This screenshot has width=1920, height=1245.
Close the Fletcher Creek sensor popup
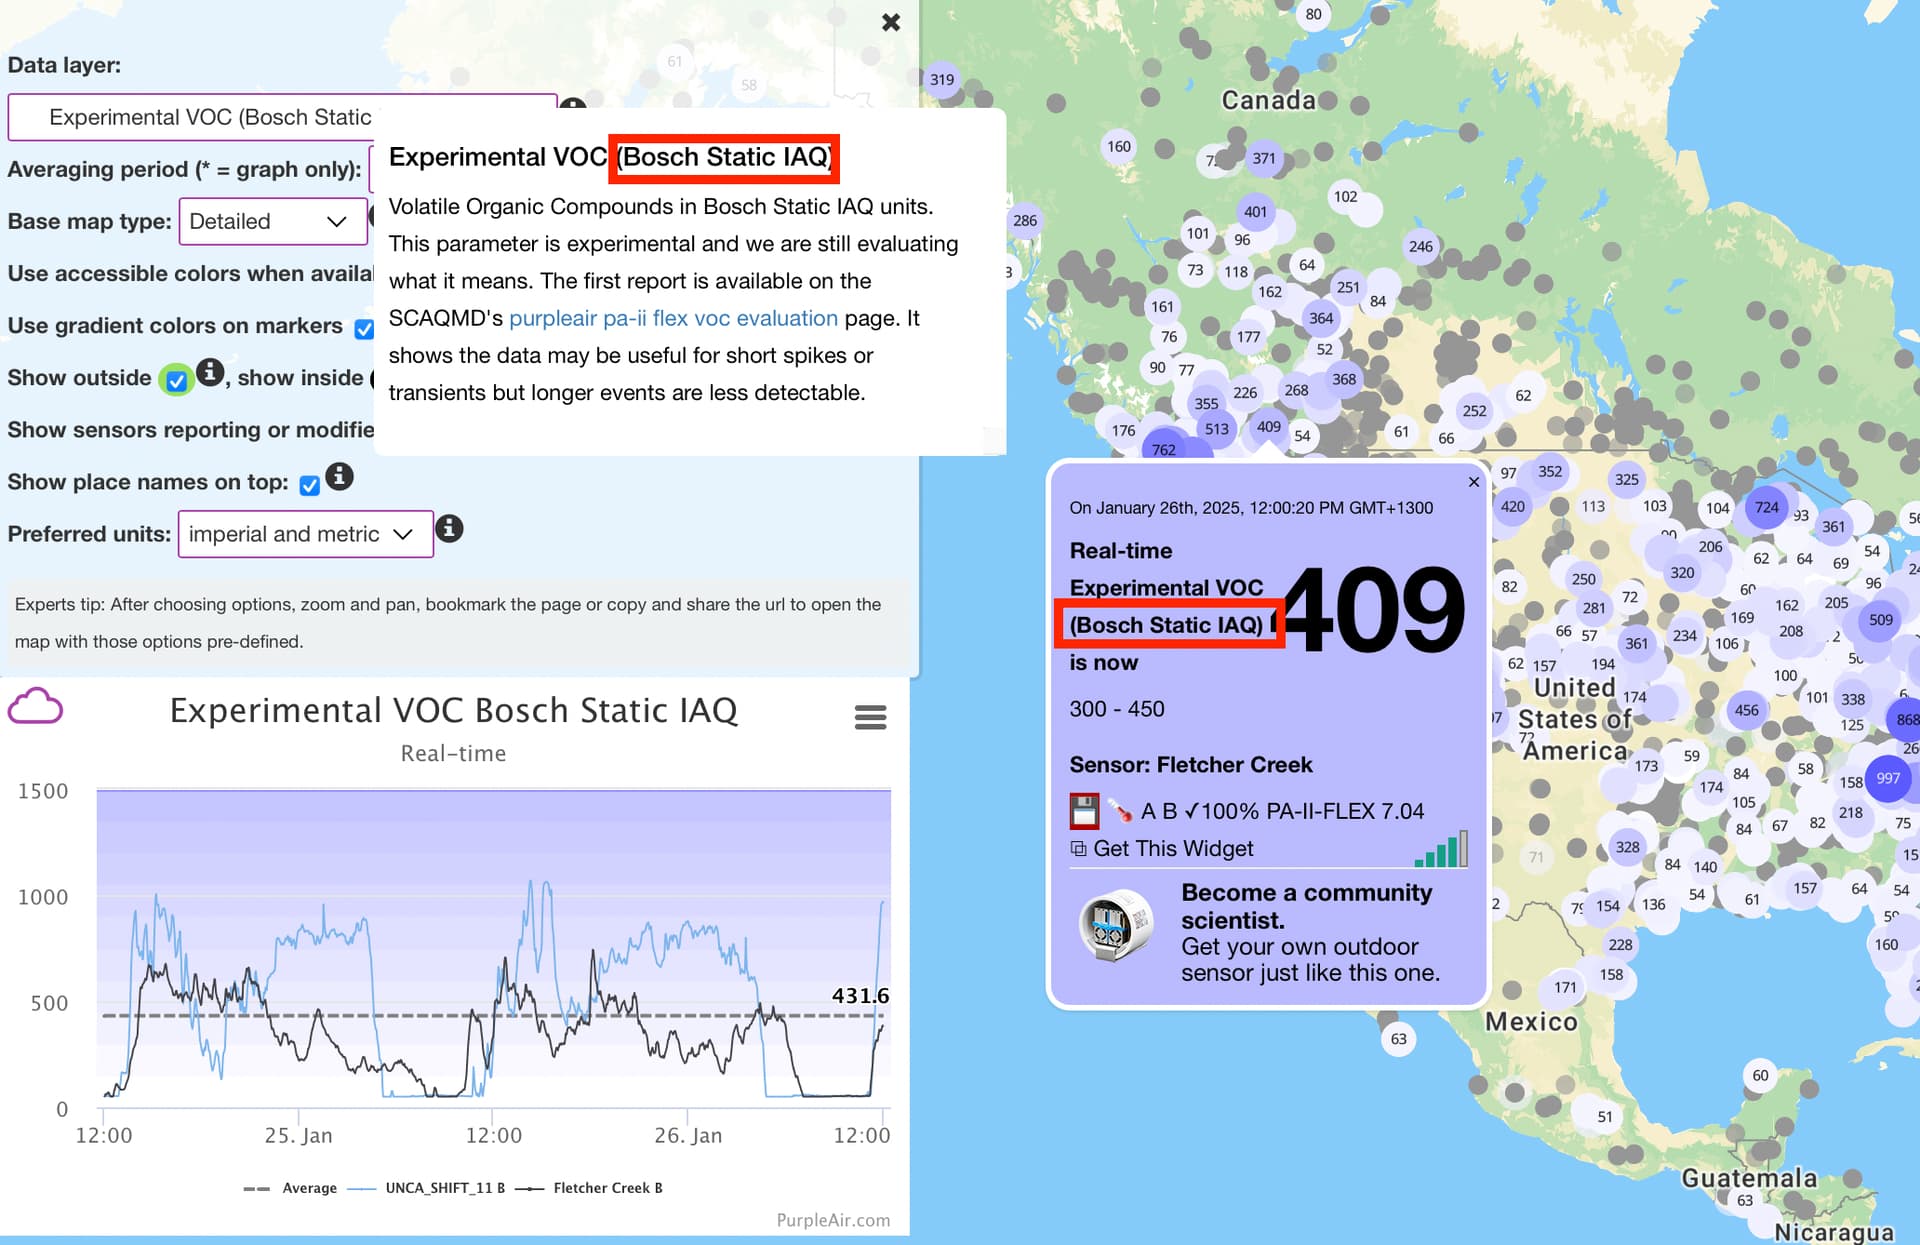1473,482
